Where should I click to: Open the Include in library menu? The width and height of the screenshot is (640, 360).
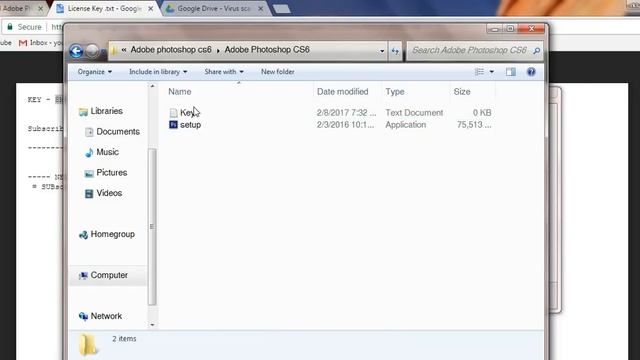point(158,72)
